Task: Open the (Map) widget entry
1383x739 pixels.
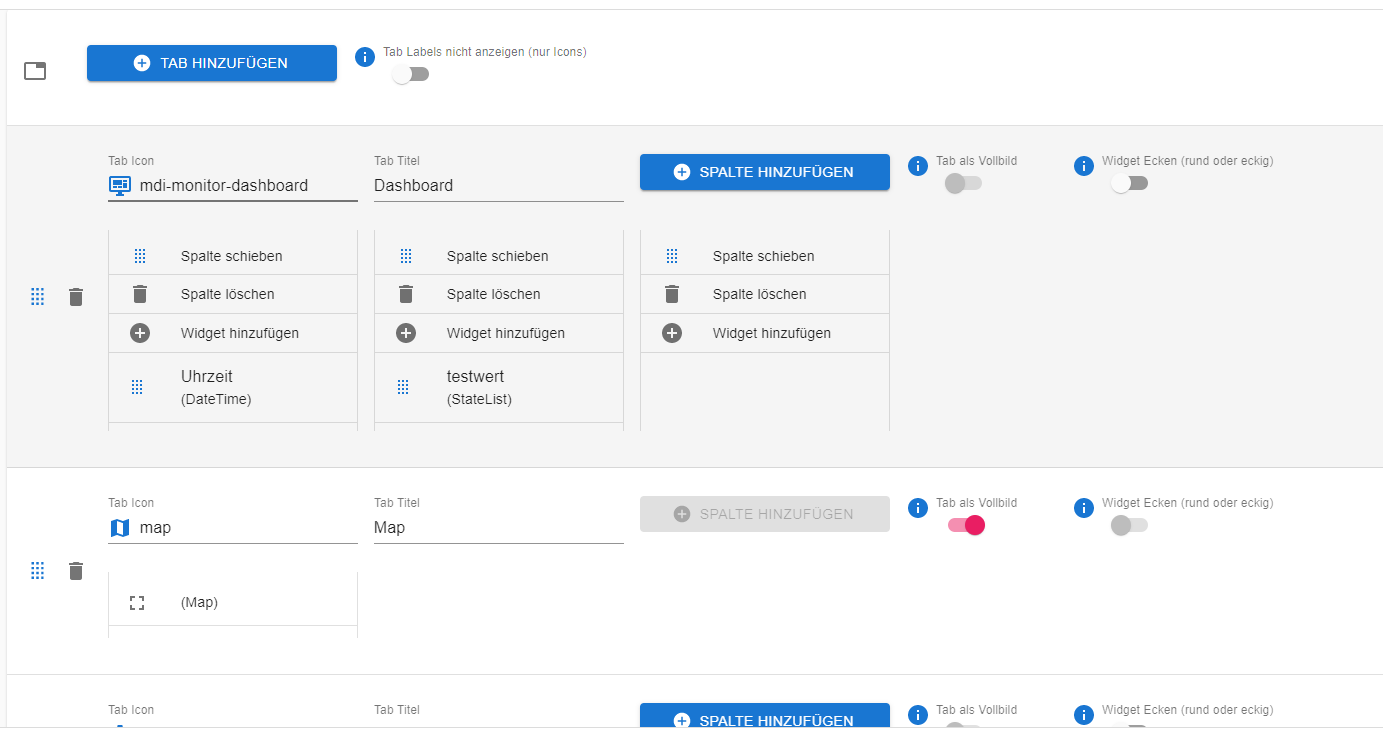Action: click(x=233, y=602)
